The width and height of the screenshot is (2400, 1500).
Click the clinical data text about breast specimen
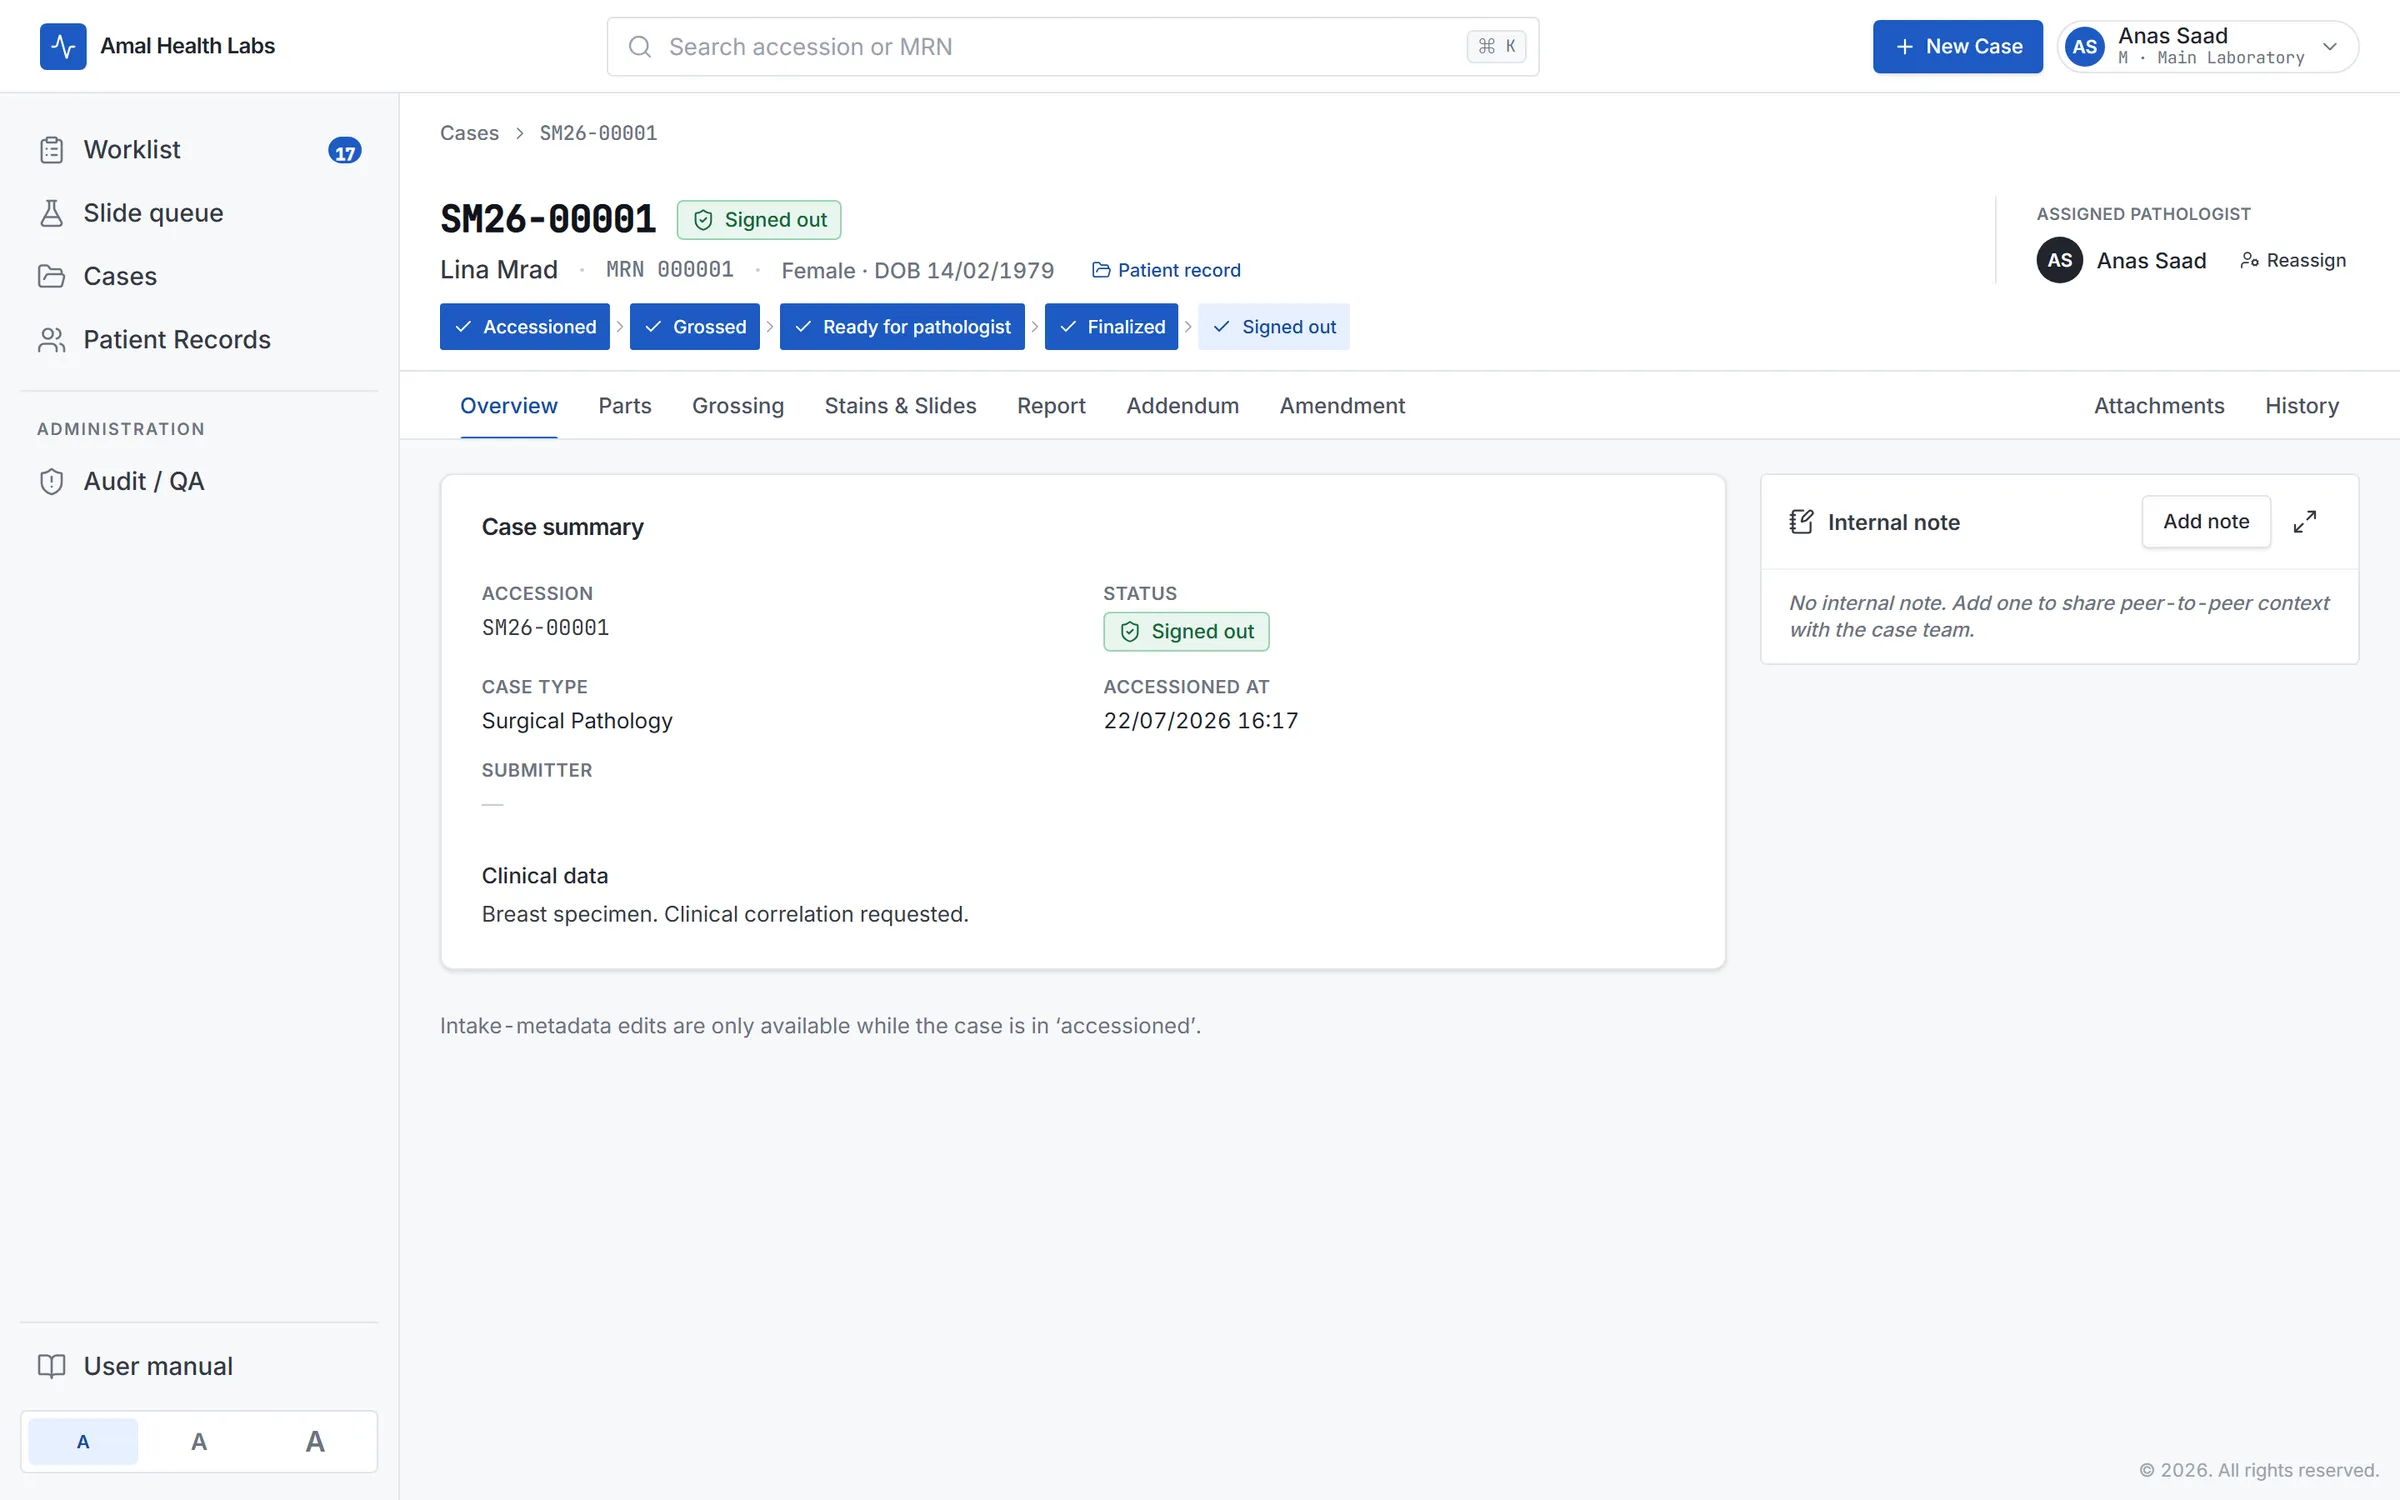point(725,914)
